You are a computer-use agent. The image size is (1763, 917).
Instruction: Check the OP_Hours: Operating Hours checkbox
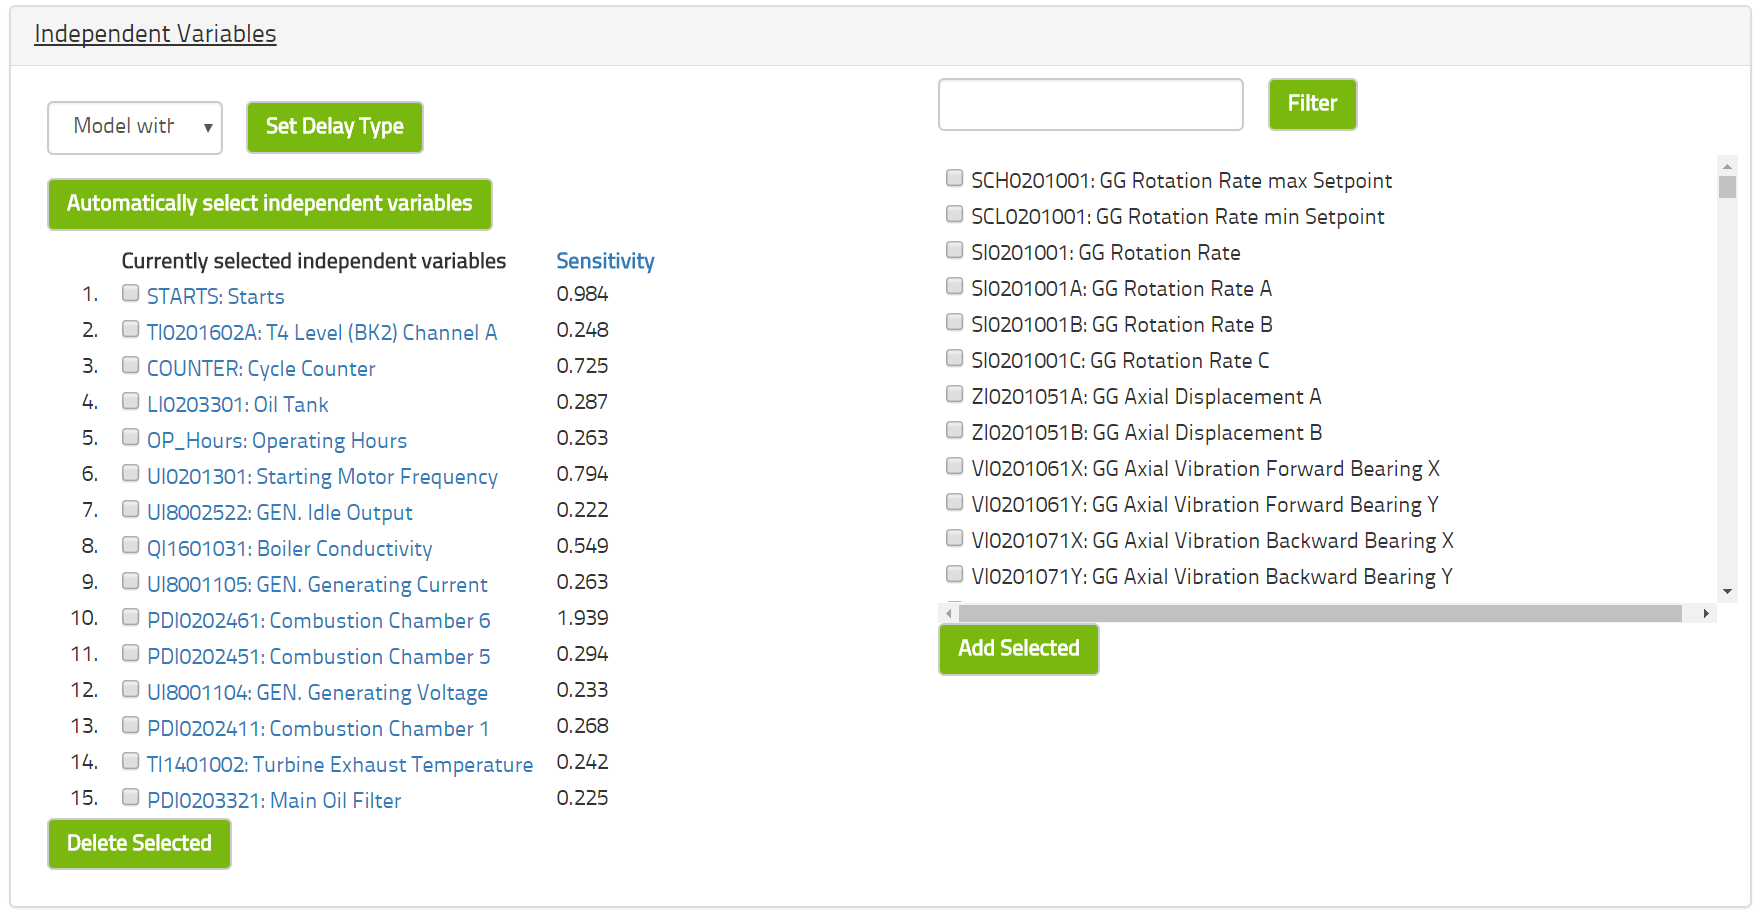coord(130,437)
